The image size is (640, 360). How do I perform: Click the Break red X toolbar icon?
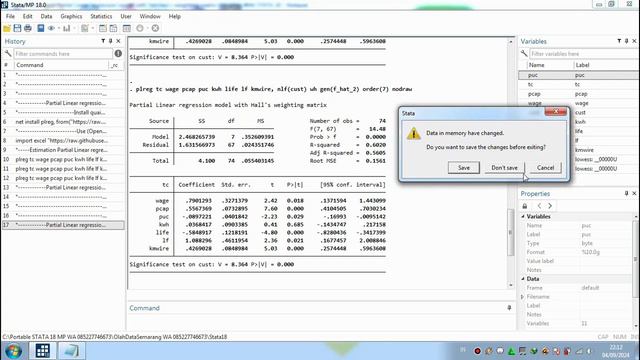click(x=155, y=28)
